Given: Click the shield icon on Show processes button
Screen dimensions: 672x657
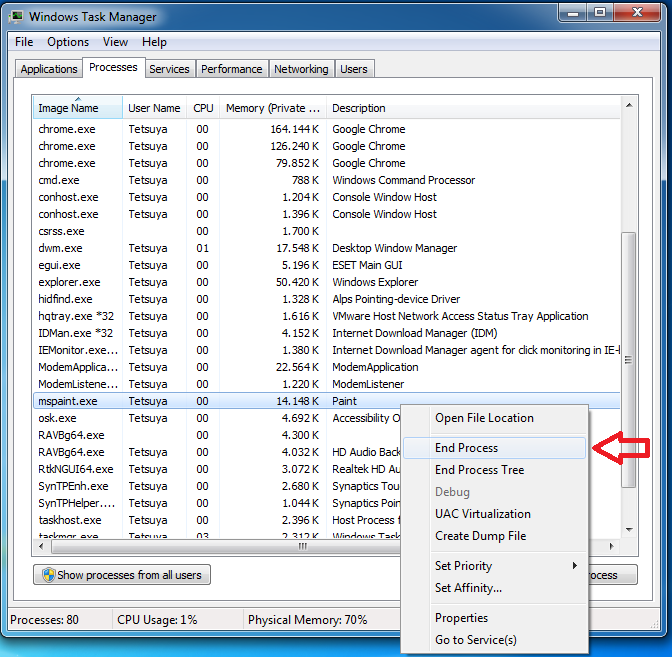Looking at the screenshot, I should 49,575.
